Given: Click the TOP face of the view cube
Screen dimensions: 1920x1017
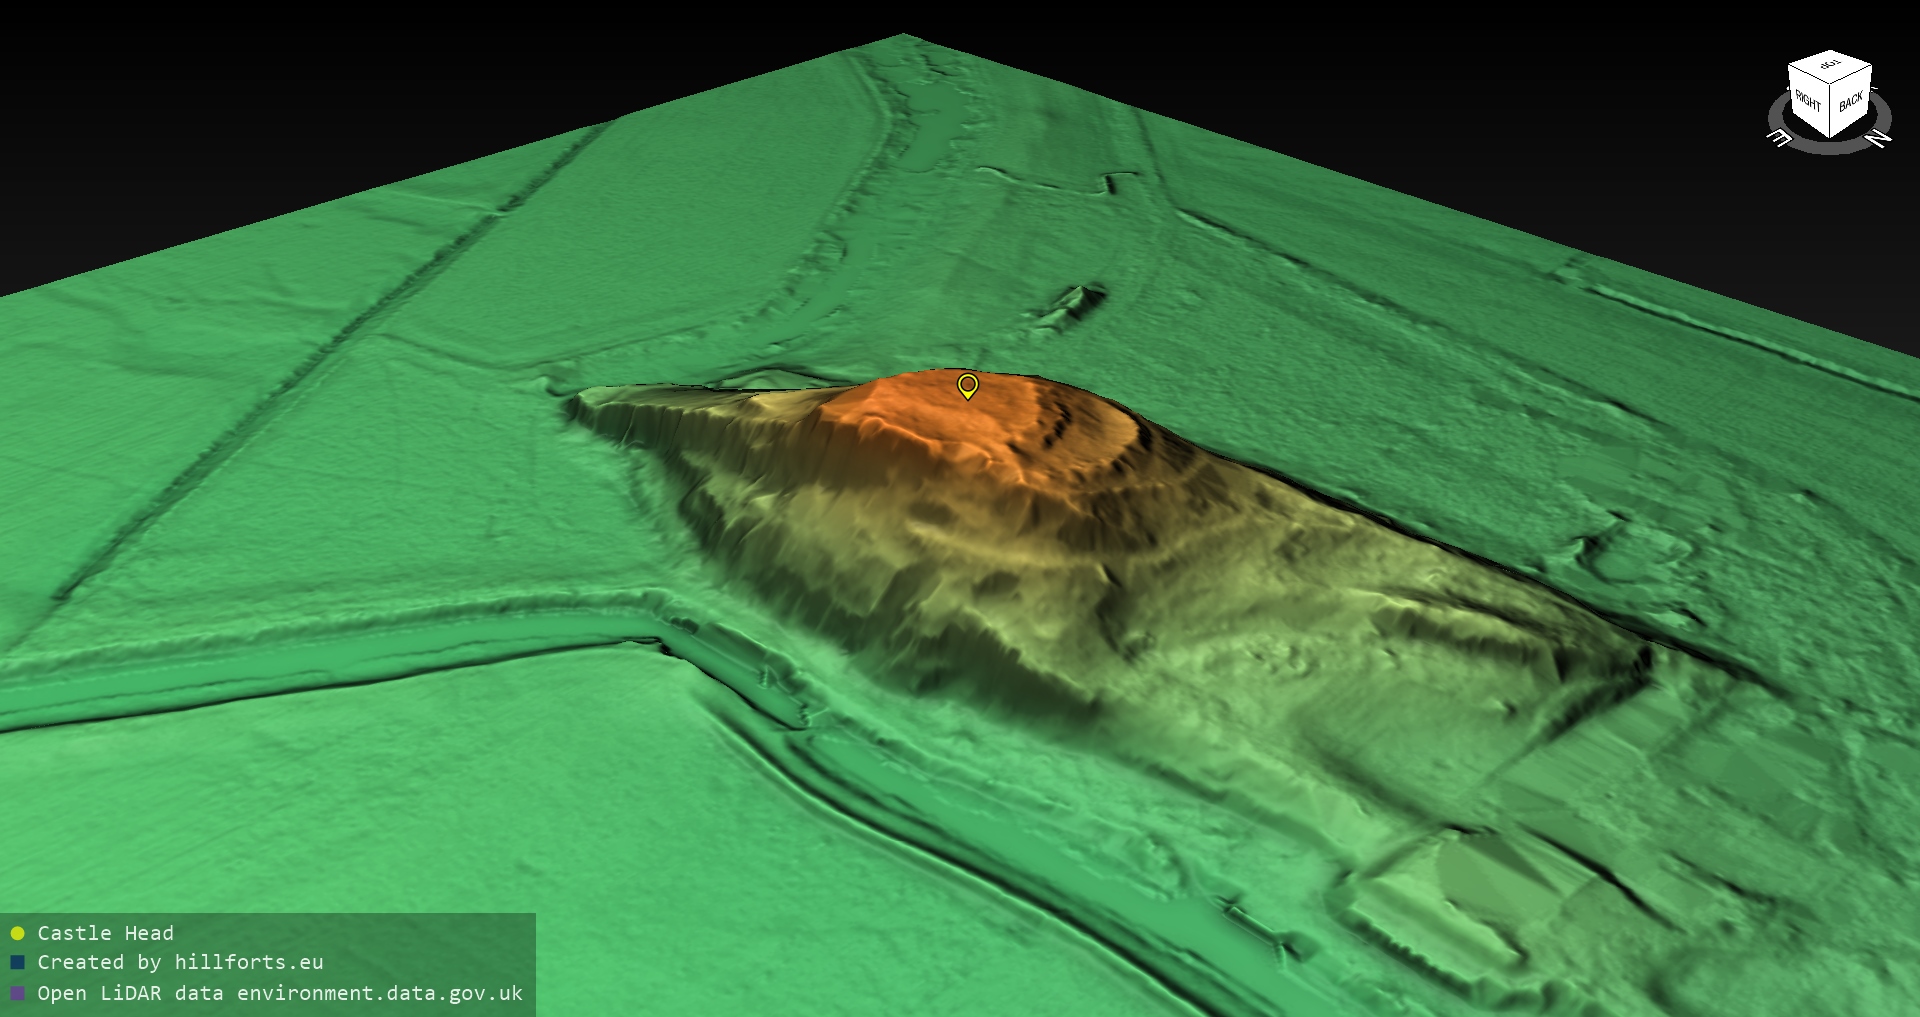Looking at the screenshot, I should click(1830, 66).
